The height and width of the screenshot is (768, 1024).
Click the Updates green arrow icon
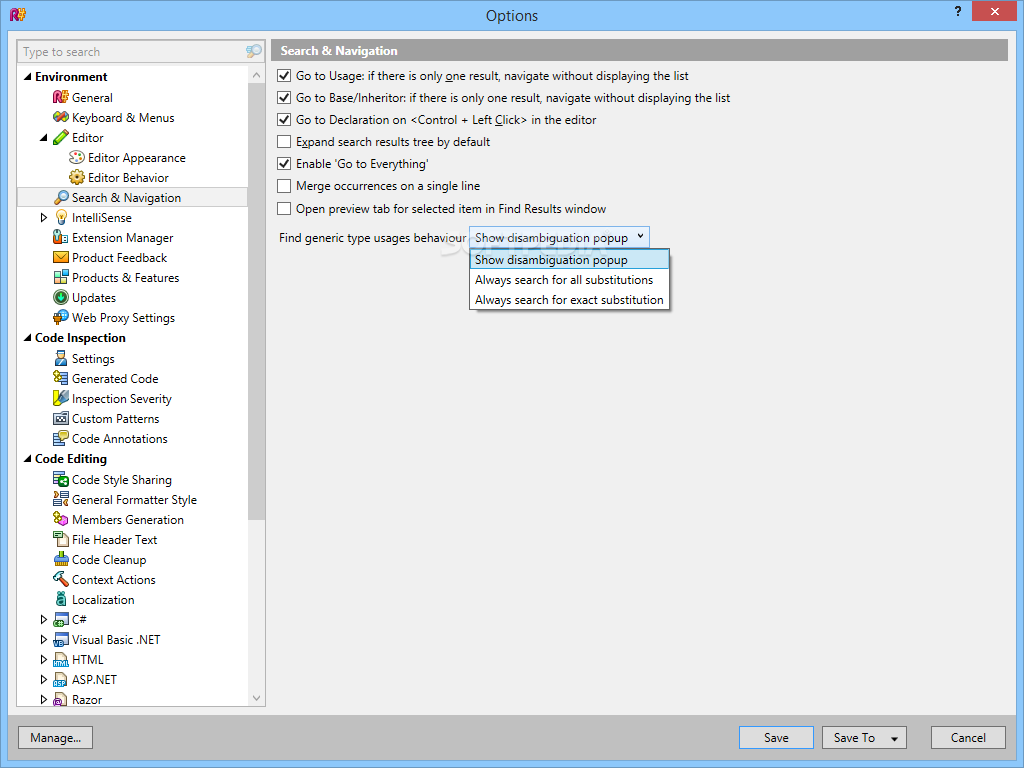(x=60, y=298)
